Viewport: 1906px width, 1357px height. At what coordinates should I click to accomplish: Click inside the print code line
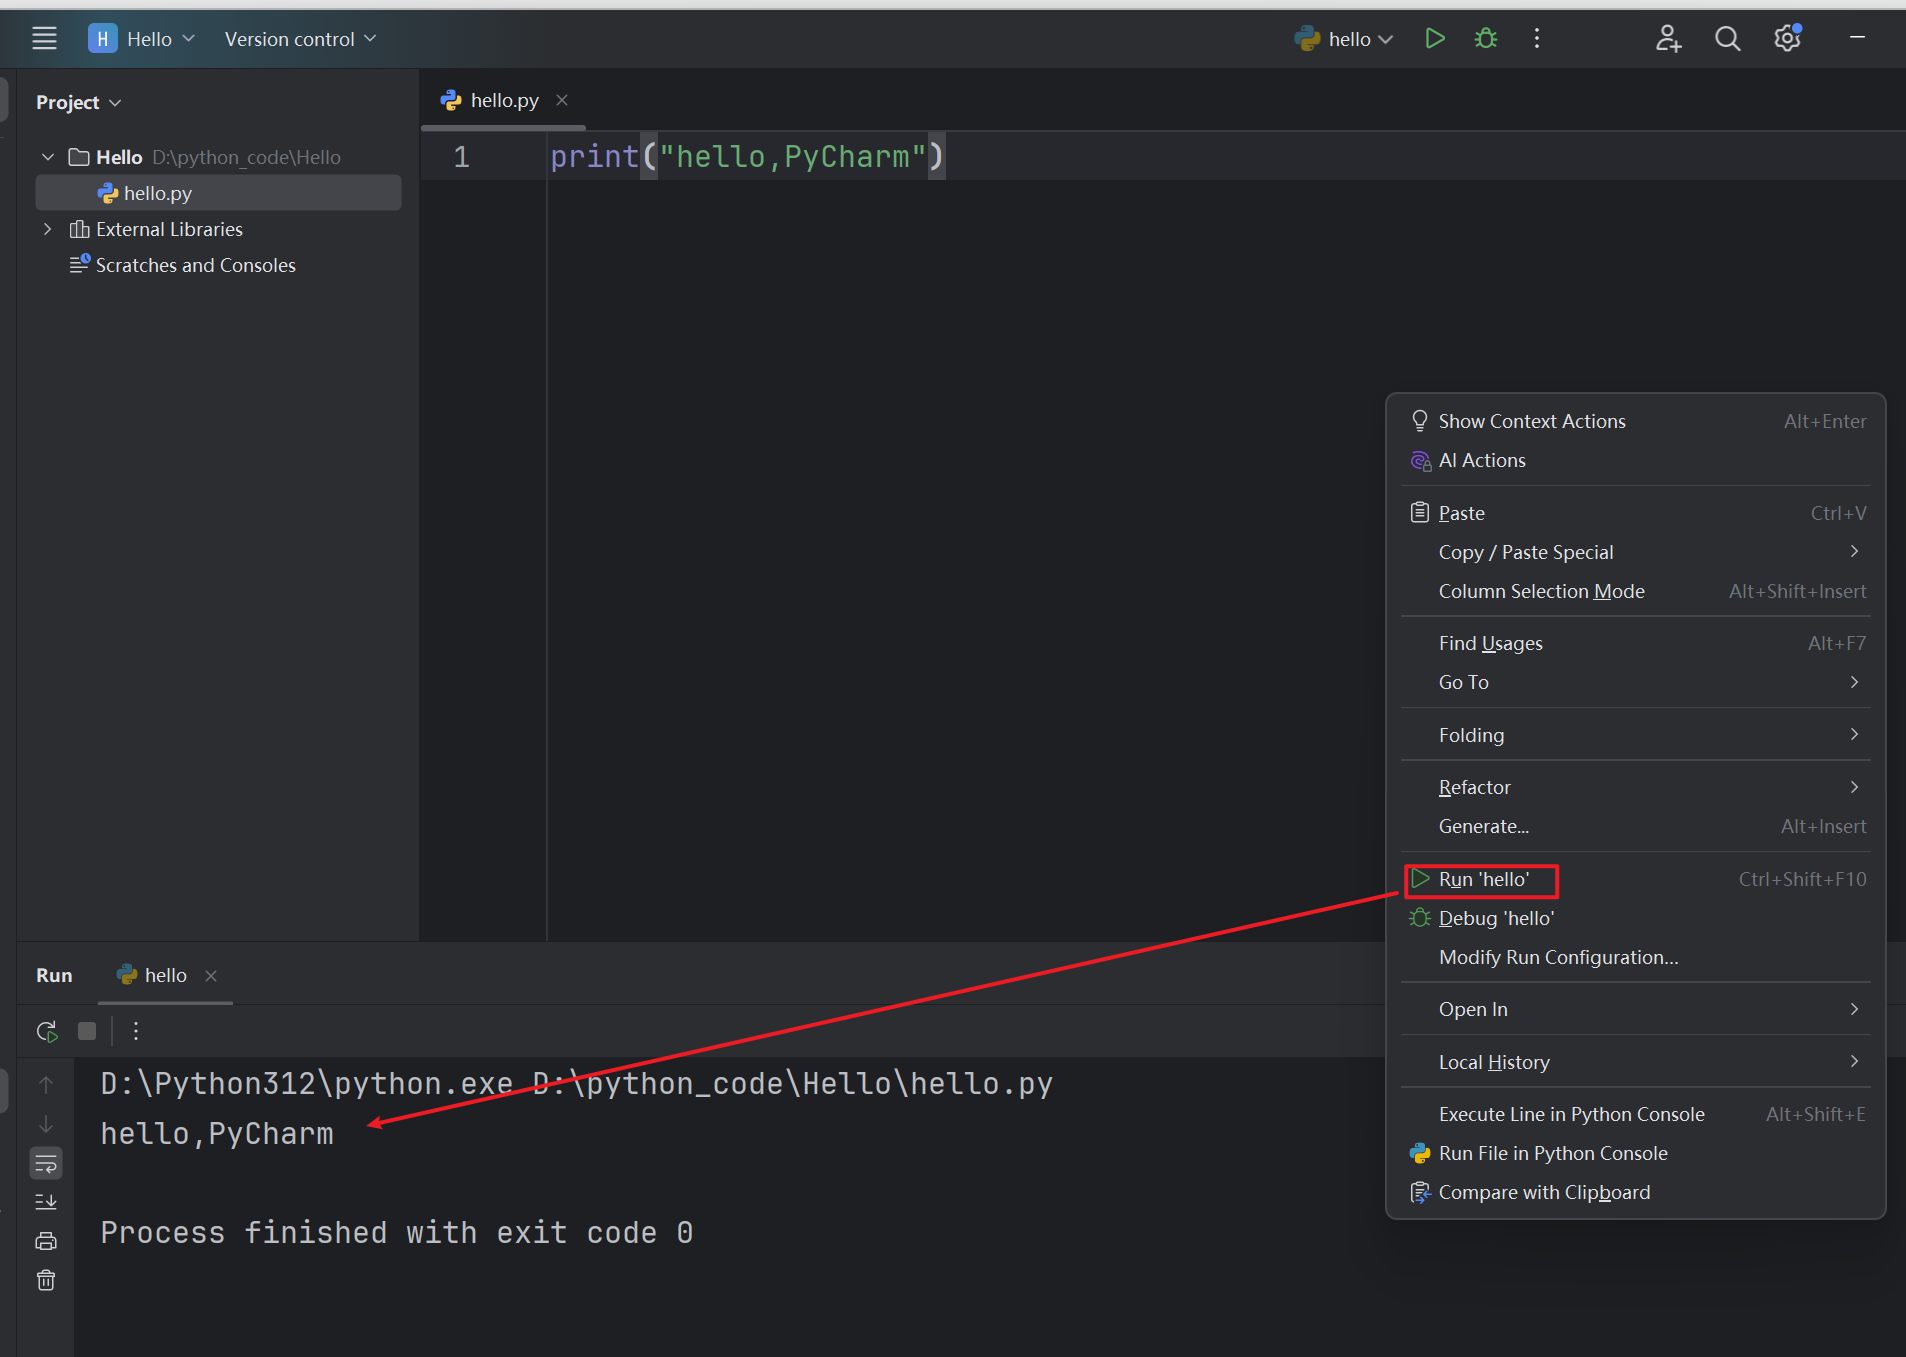(x=746, y=157)
